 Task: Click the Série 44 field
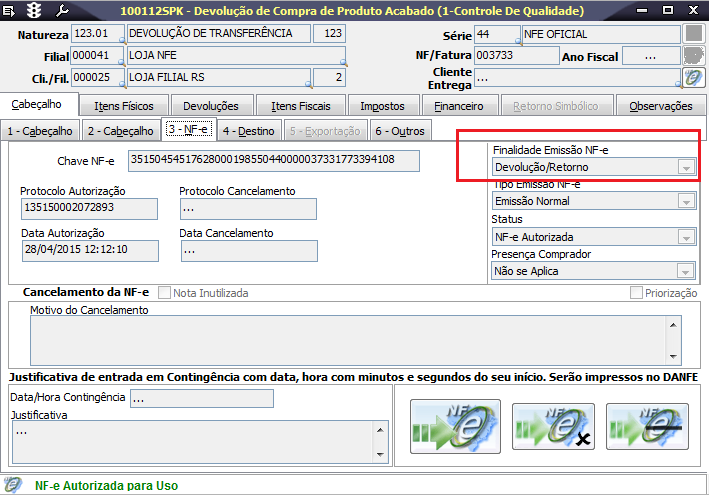[497, 34]
